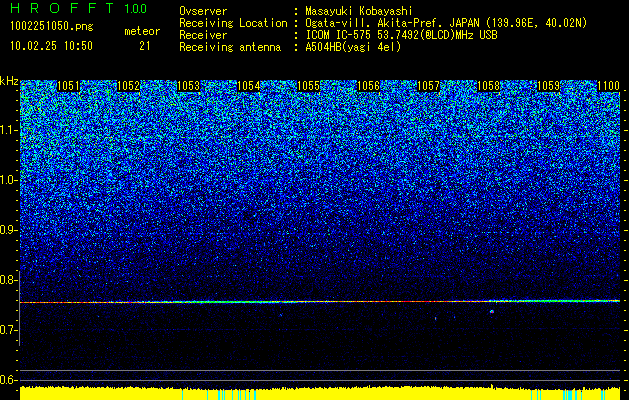Click the Receiving antenna label

pyautogui.click(x=230, y=47)
